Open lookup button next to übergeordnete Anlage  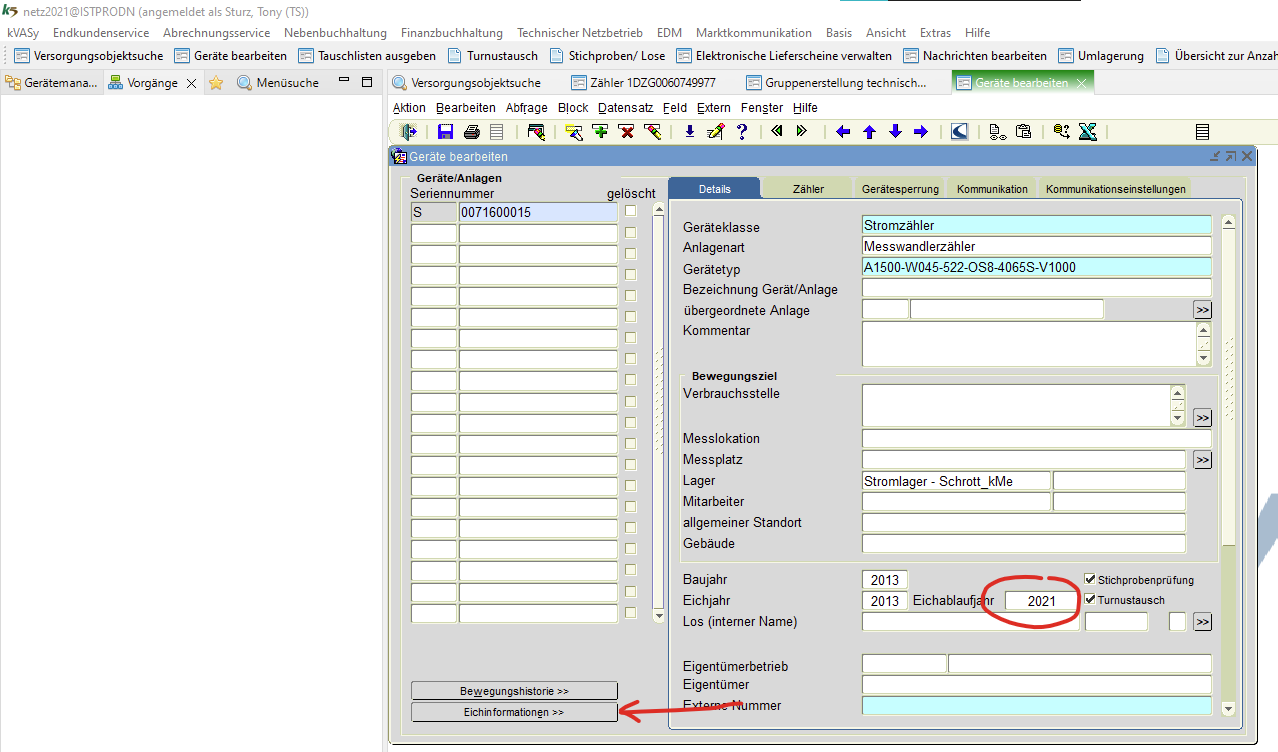(x=1202, y=310)
